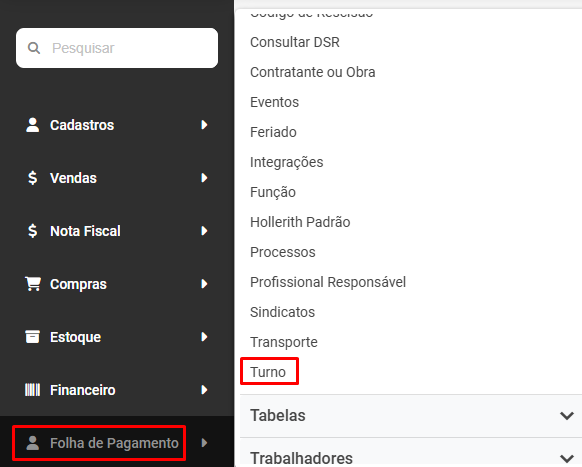Open the Turno menu entry
The image size is (582, 467).
[268, 372]
